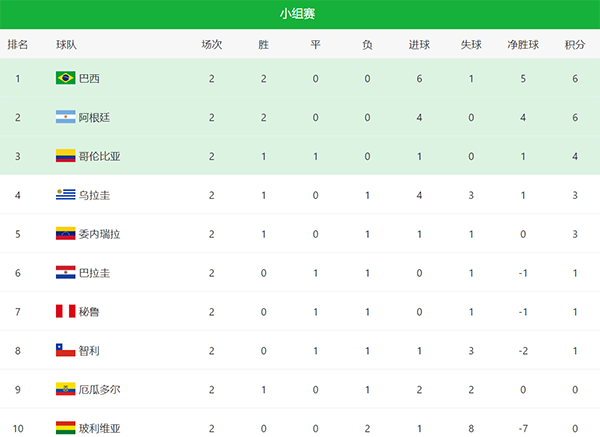Click the Uruguay flag icon
Screen dimensions: 600x437
click(x=66, y=195)
